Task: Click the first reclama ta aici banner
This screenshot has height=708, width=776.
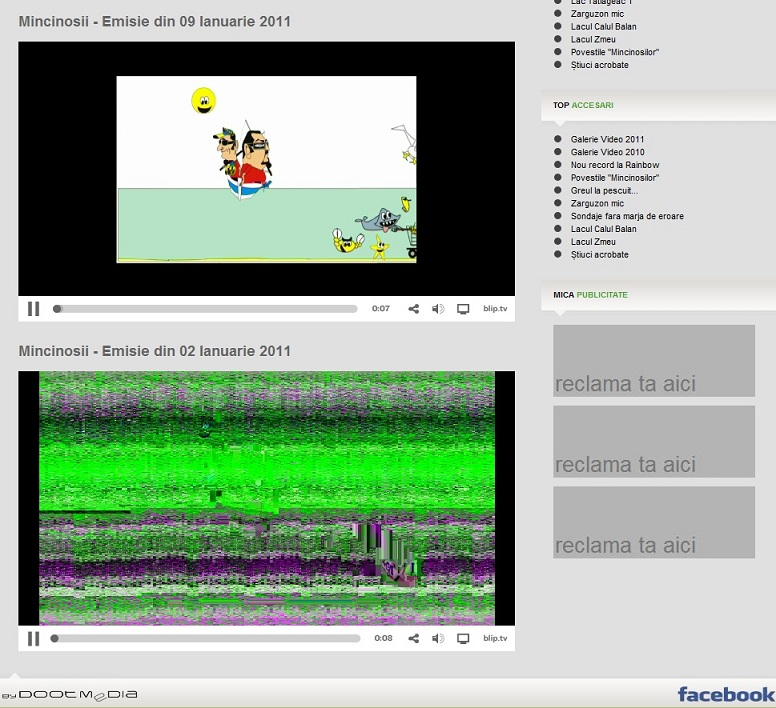Action: point(654,361)
